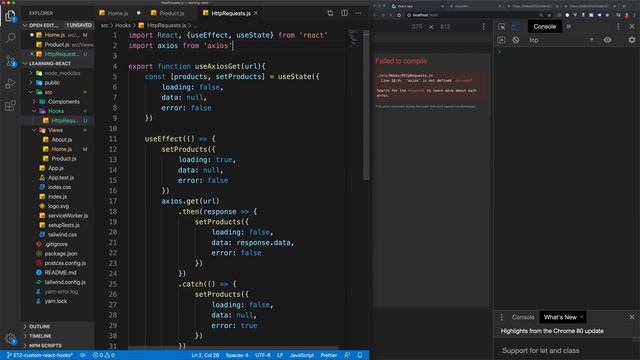The width and height of the screenshot is (640, 360).
Task: Expand the NPM Scripts section
Action: point(58,346)
